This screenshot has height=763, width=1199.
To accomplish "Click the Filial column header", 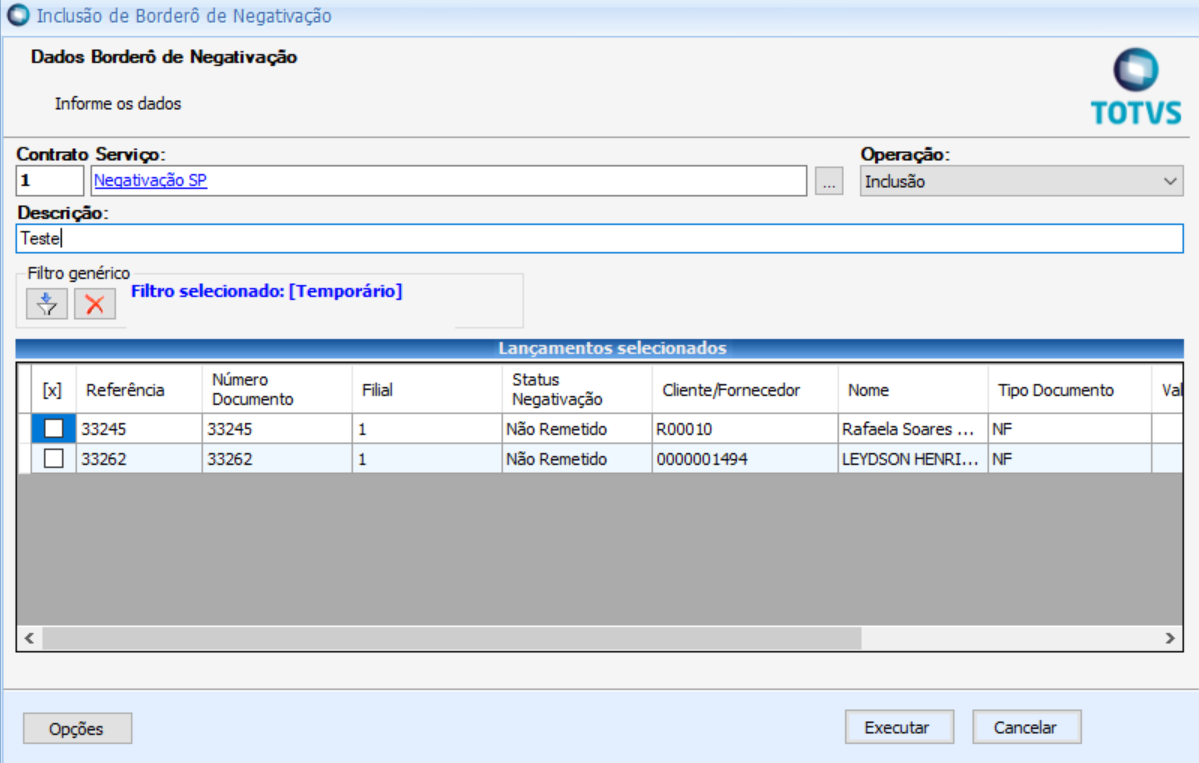I will pos(427,390).
